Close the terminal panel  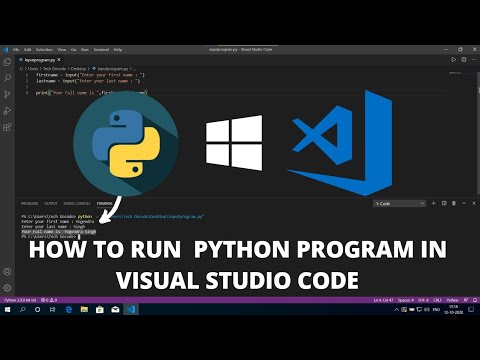pos(474,203)
